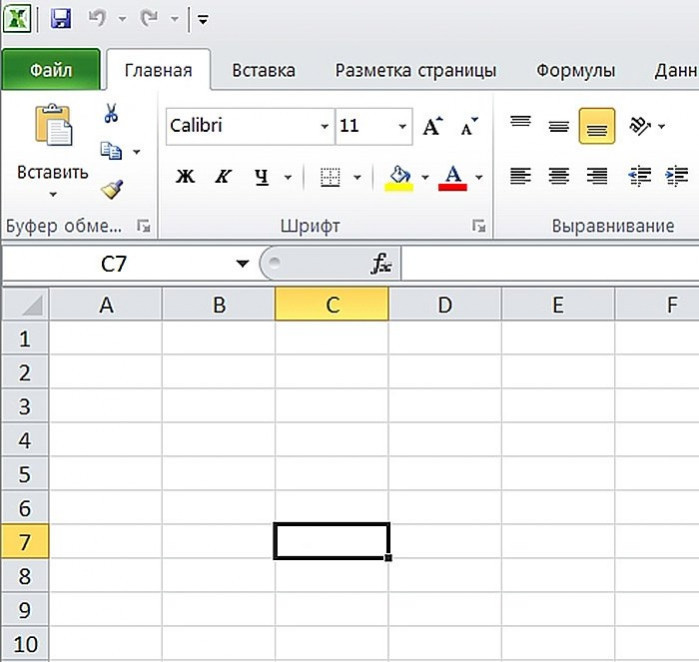The height and width of the screenshot is (662, 699).
Task: Click the Select All corner triangle
Action: (26, 304)
